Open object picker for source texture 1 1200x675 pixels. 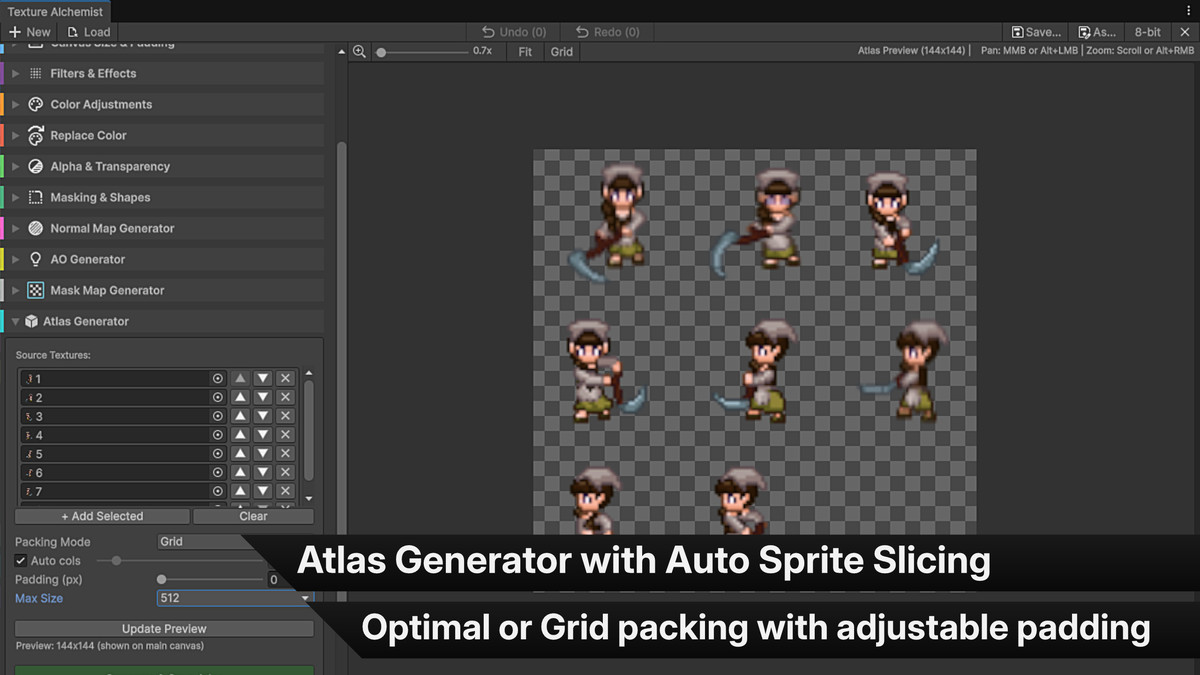pos(217,379)
